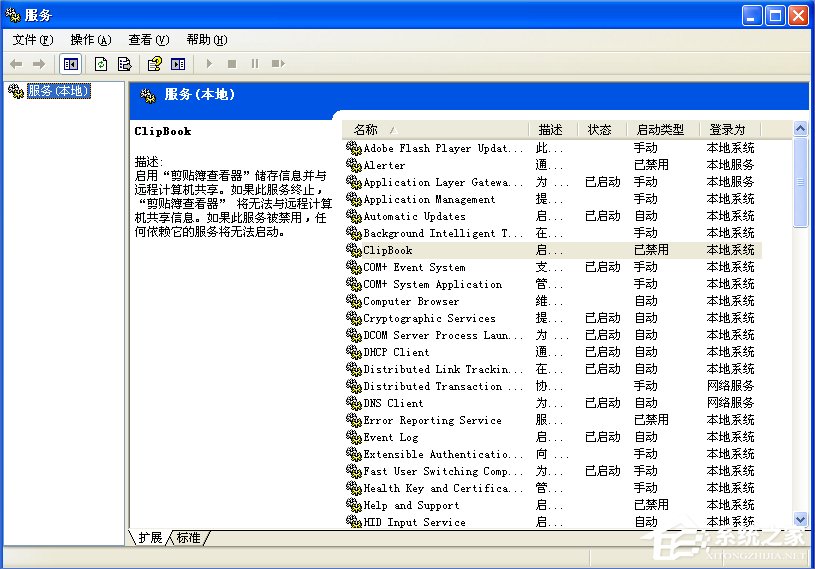Select Health Key and Certifica... service
Image resolution: width=815 pixels, height=569 pixels.
[x=443, y=488]
